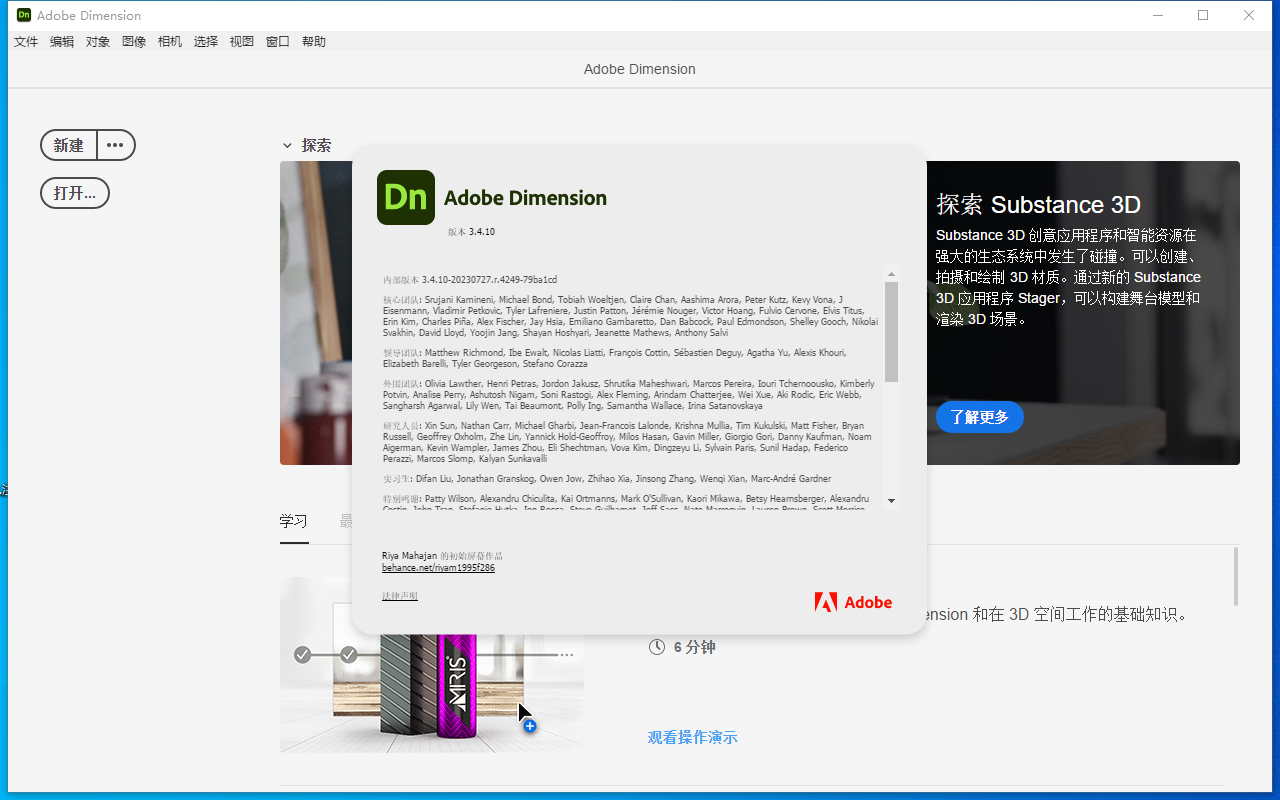Click the second checkmark marker on the tutorial thumbnail

tap(349, 654)
